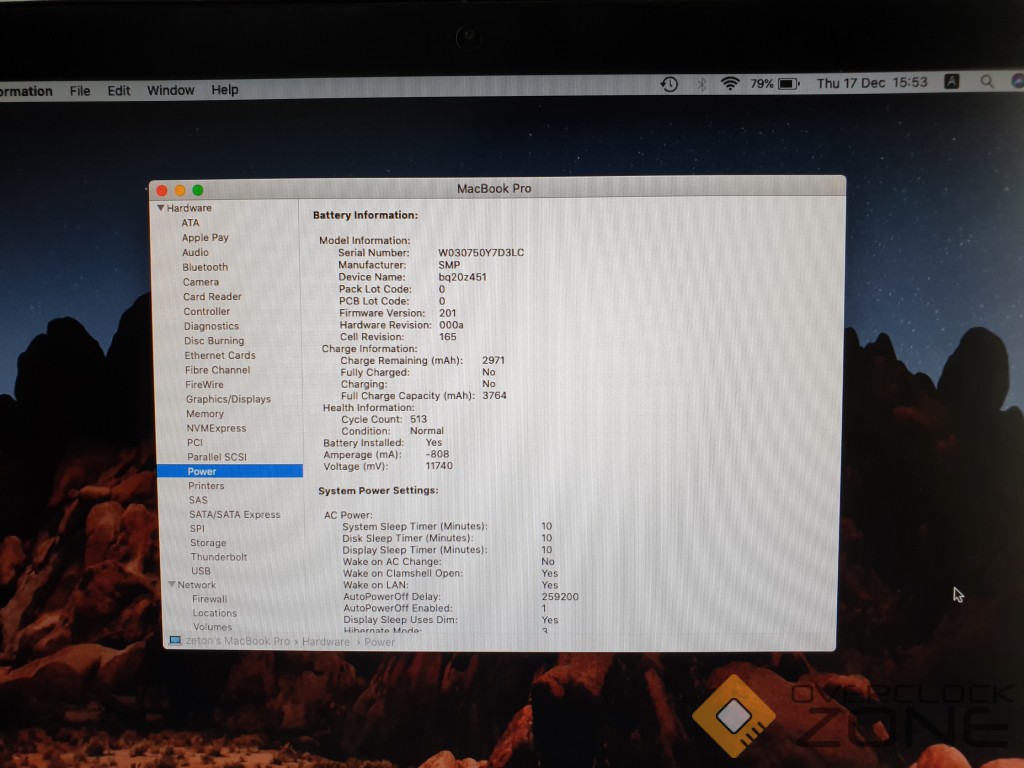Select Storage in the sidebar
Image resolution: width=1024 pixels, height=768 pixels.
pos(208,543)
